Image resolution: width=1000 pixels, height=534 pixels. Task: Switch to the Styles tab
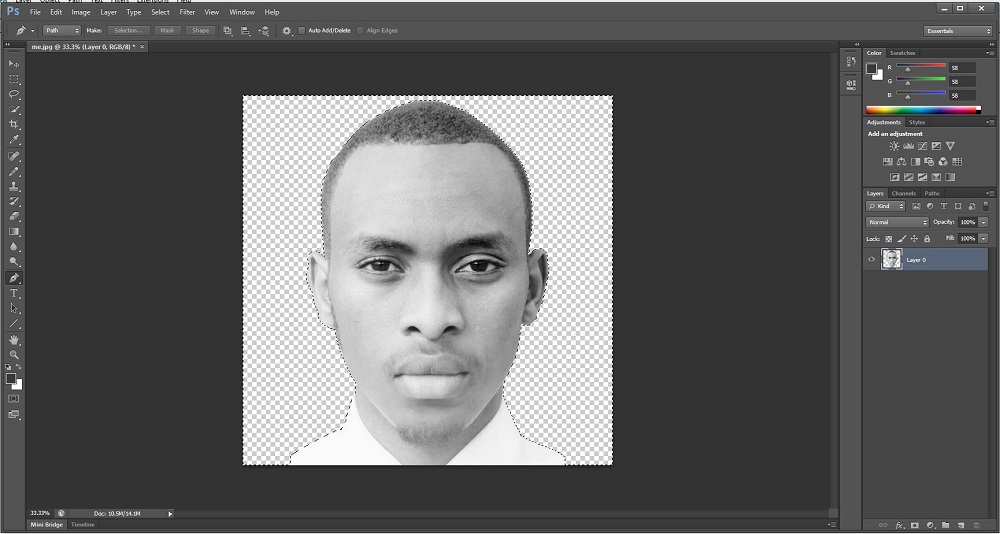[x=917, y=122]
